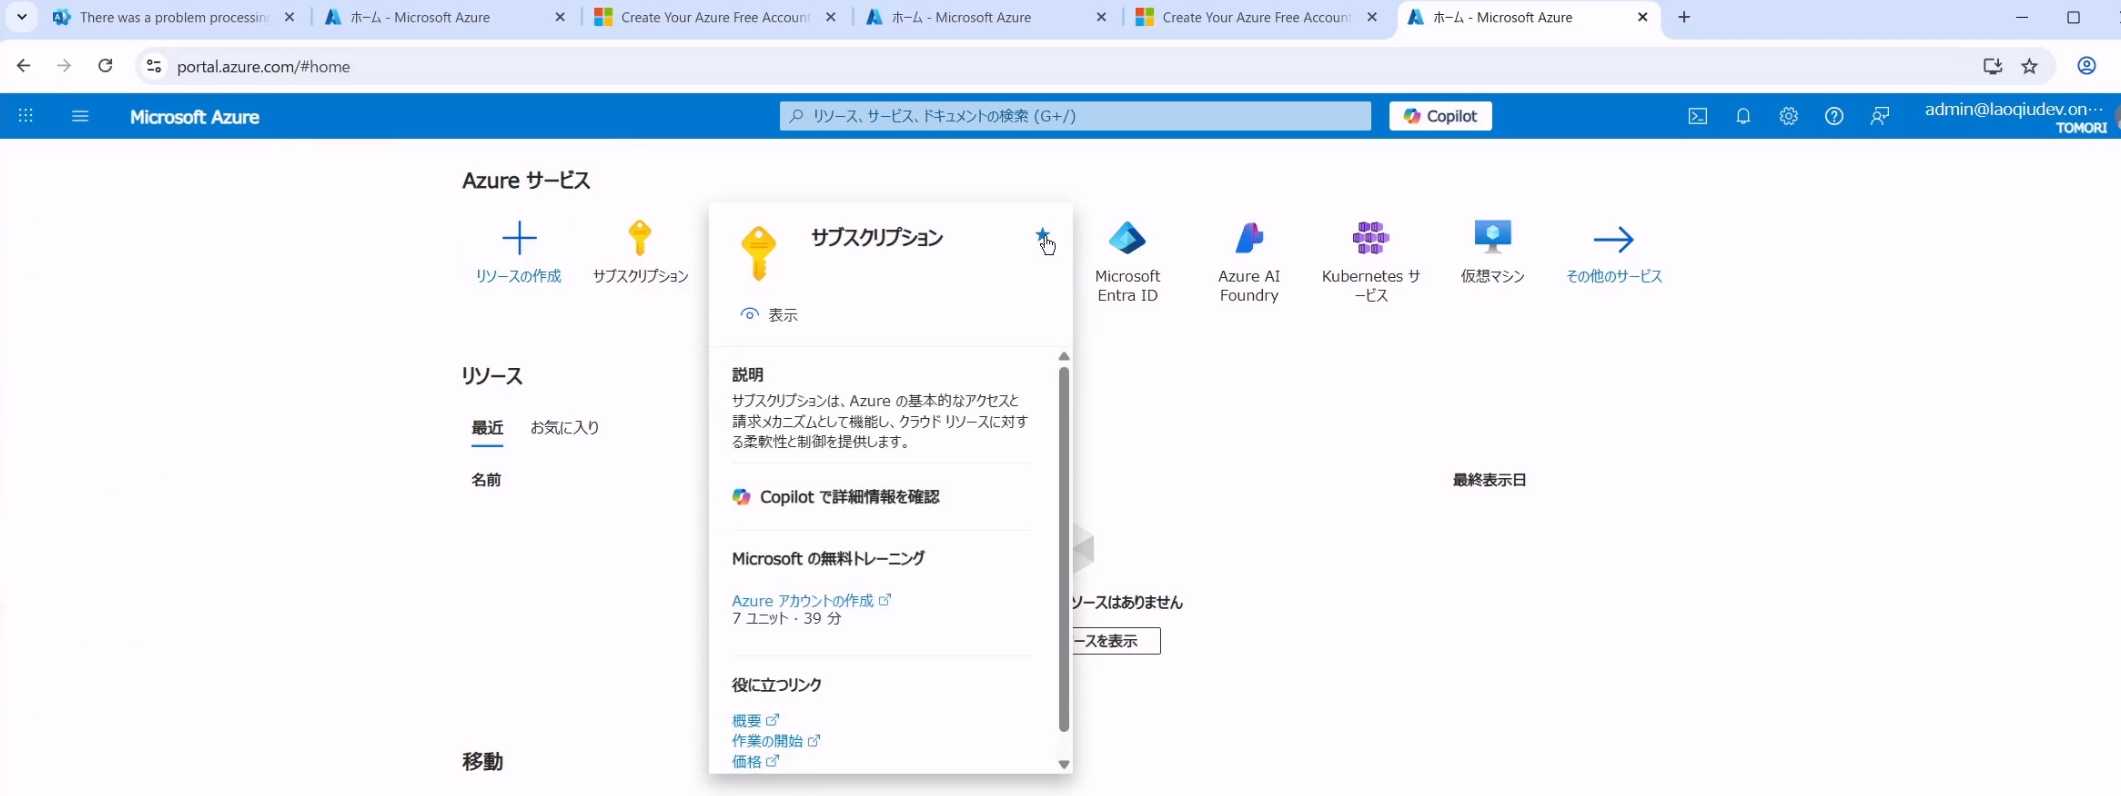
Task: Click 表示 with eye icon in popup
Action: pyautogui.click(x=769, y=315)
